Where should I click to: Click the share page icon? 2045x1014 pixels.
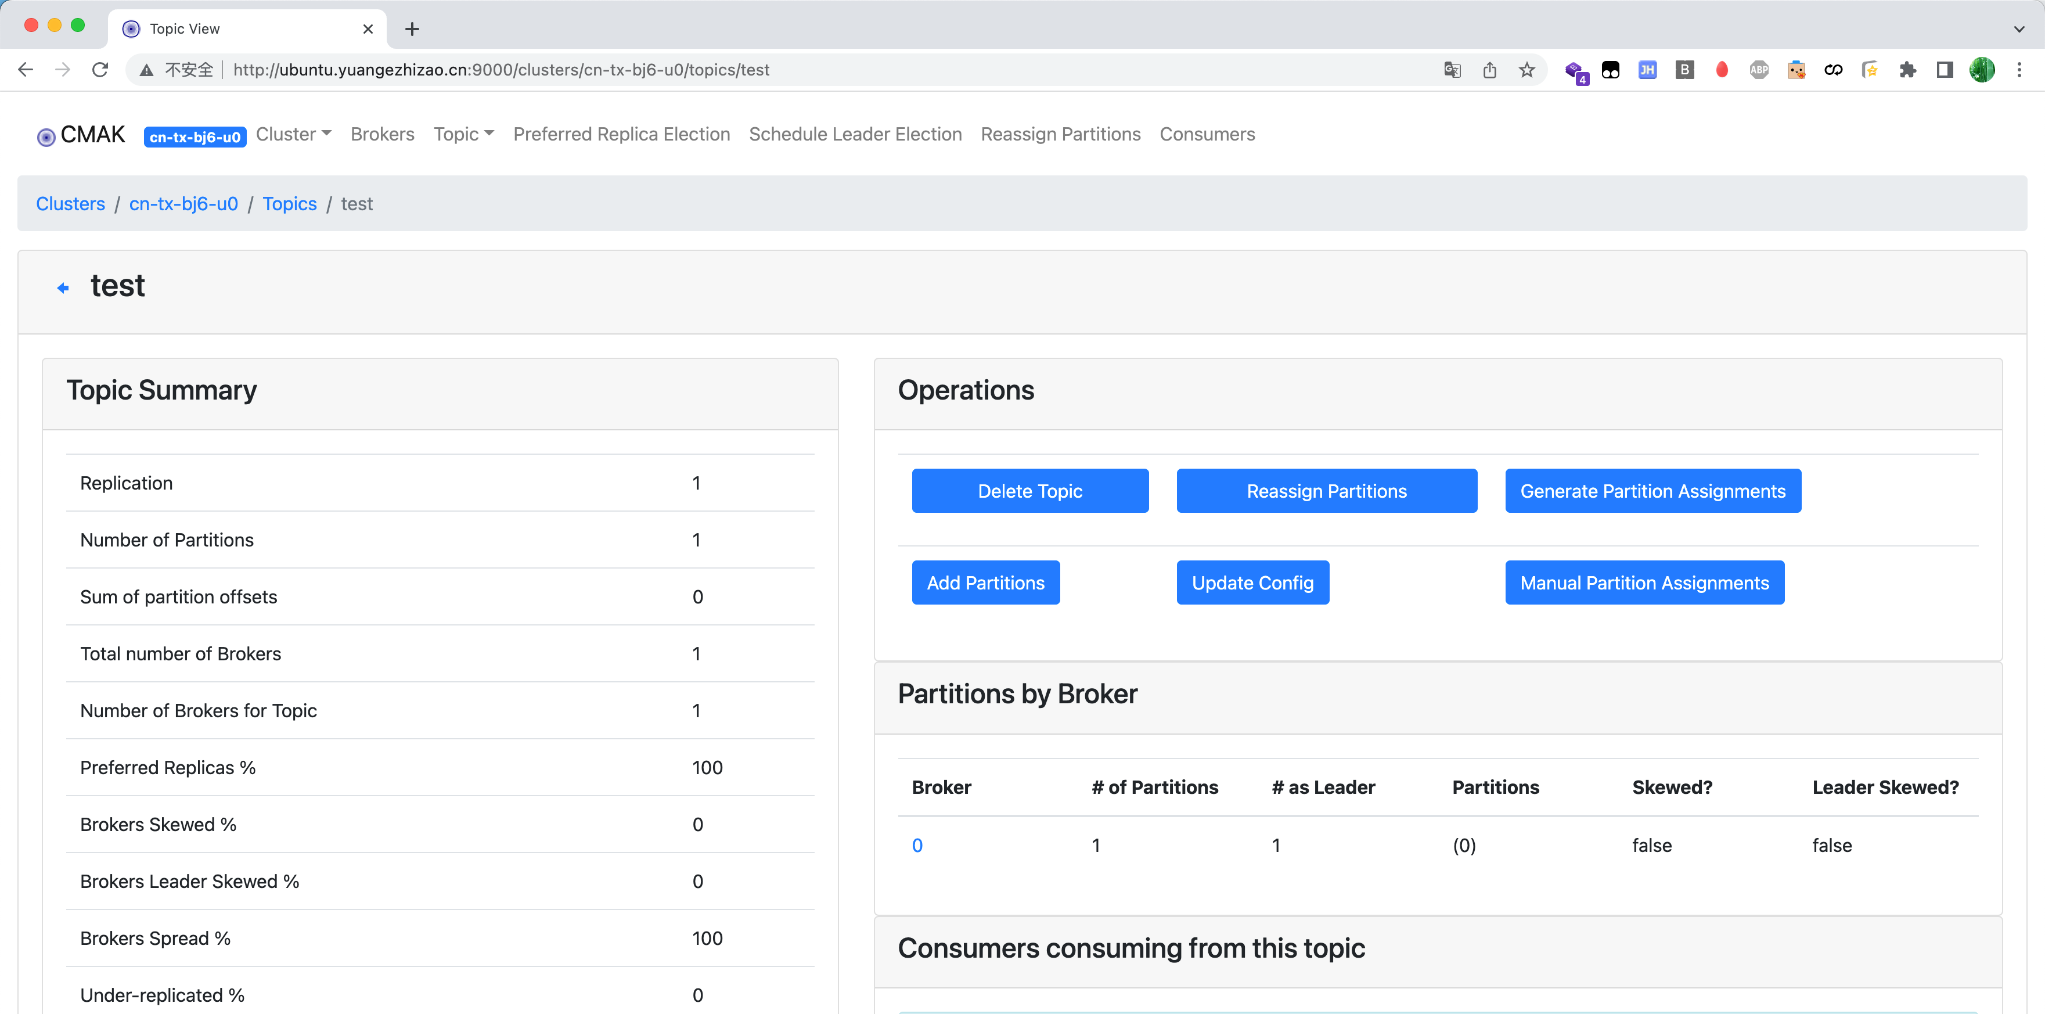[x=1489, y=70]
